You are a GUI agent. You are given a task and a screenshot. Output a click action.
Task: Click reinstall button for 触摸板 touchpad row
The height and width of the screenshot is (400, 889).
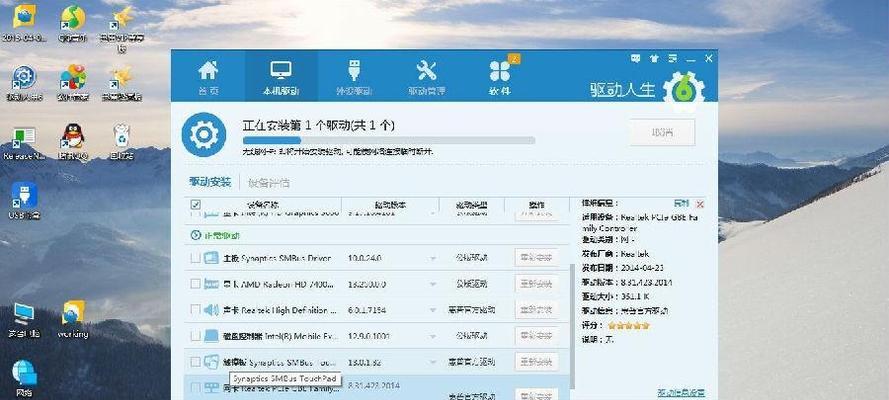pyautogui.click(x=536, y=361)
